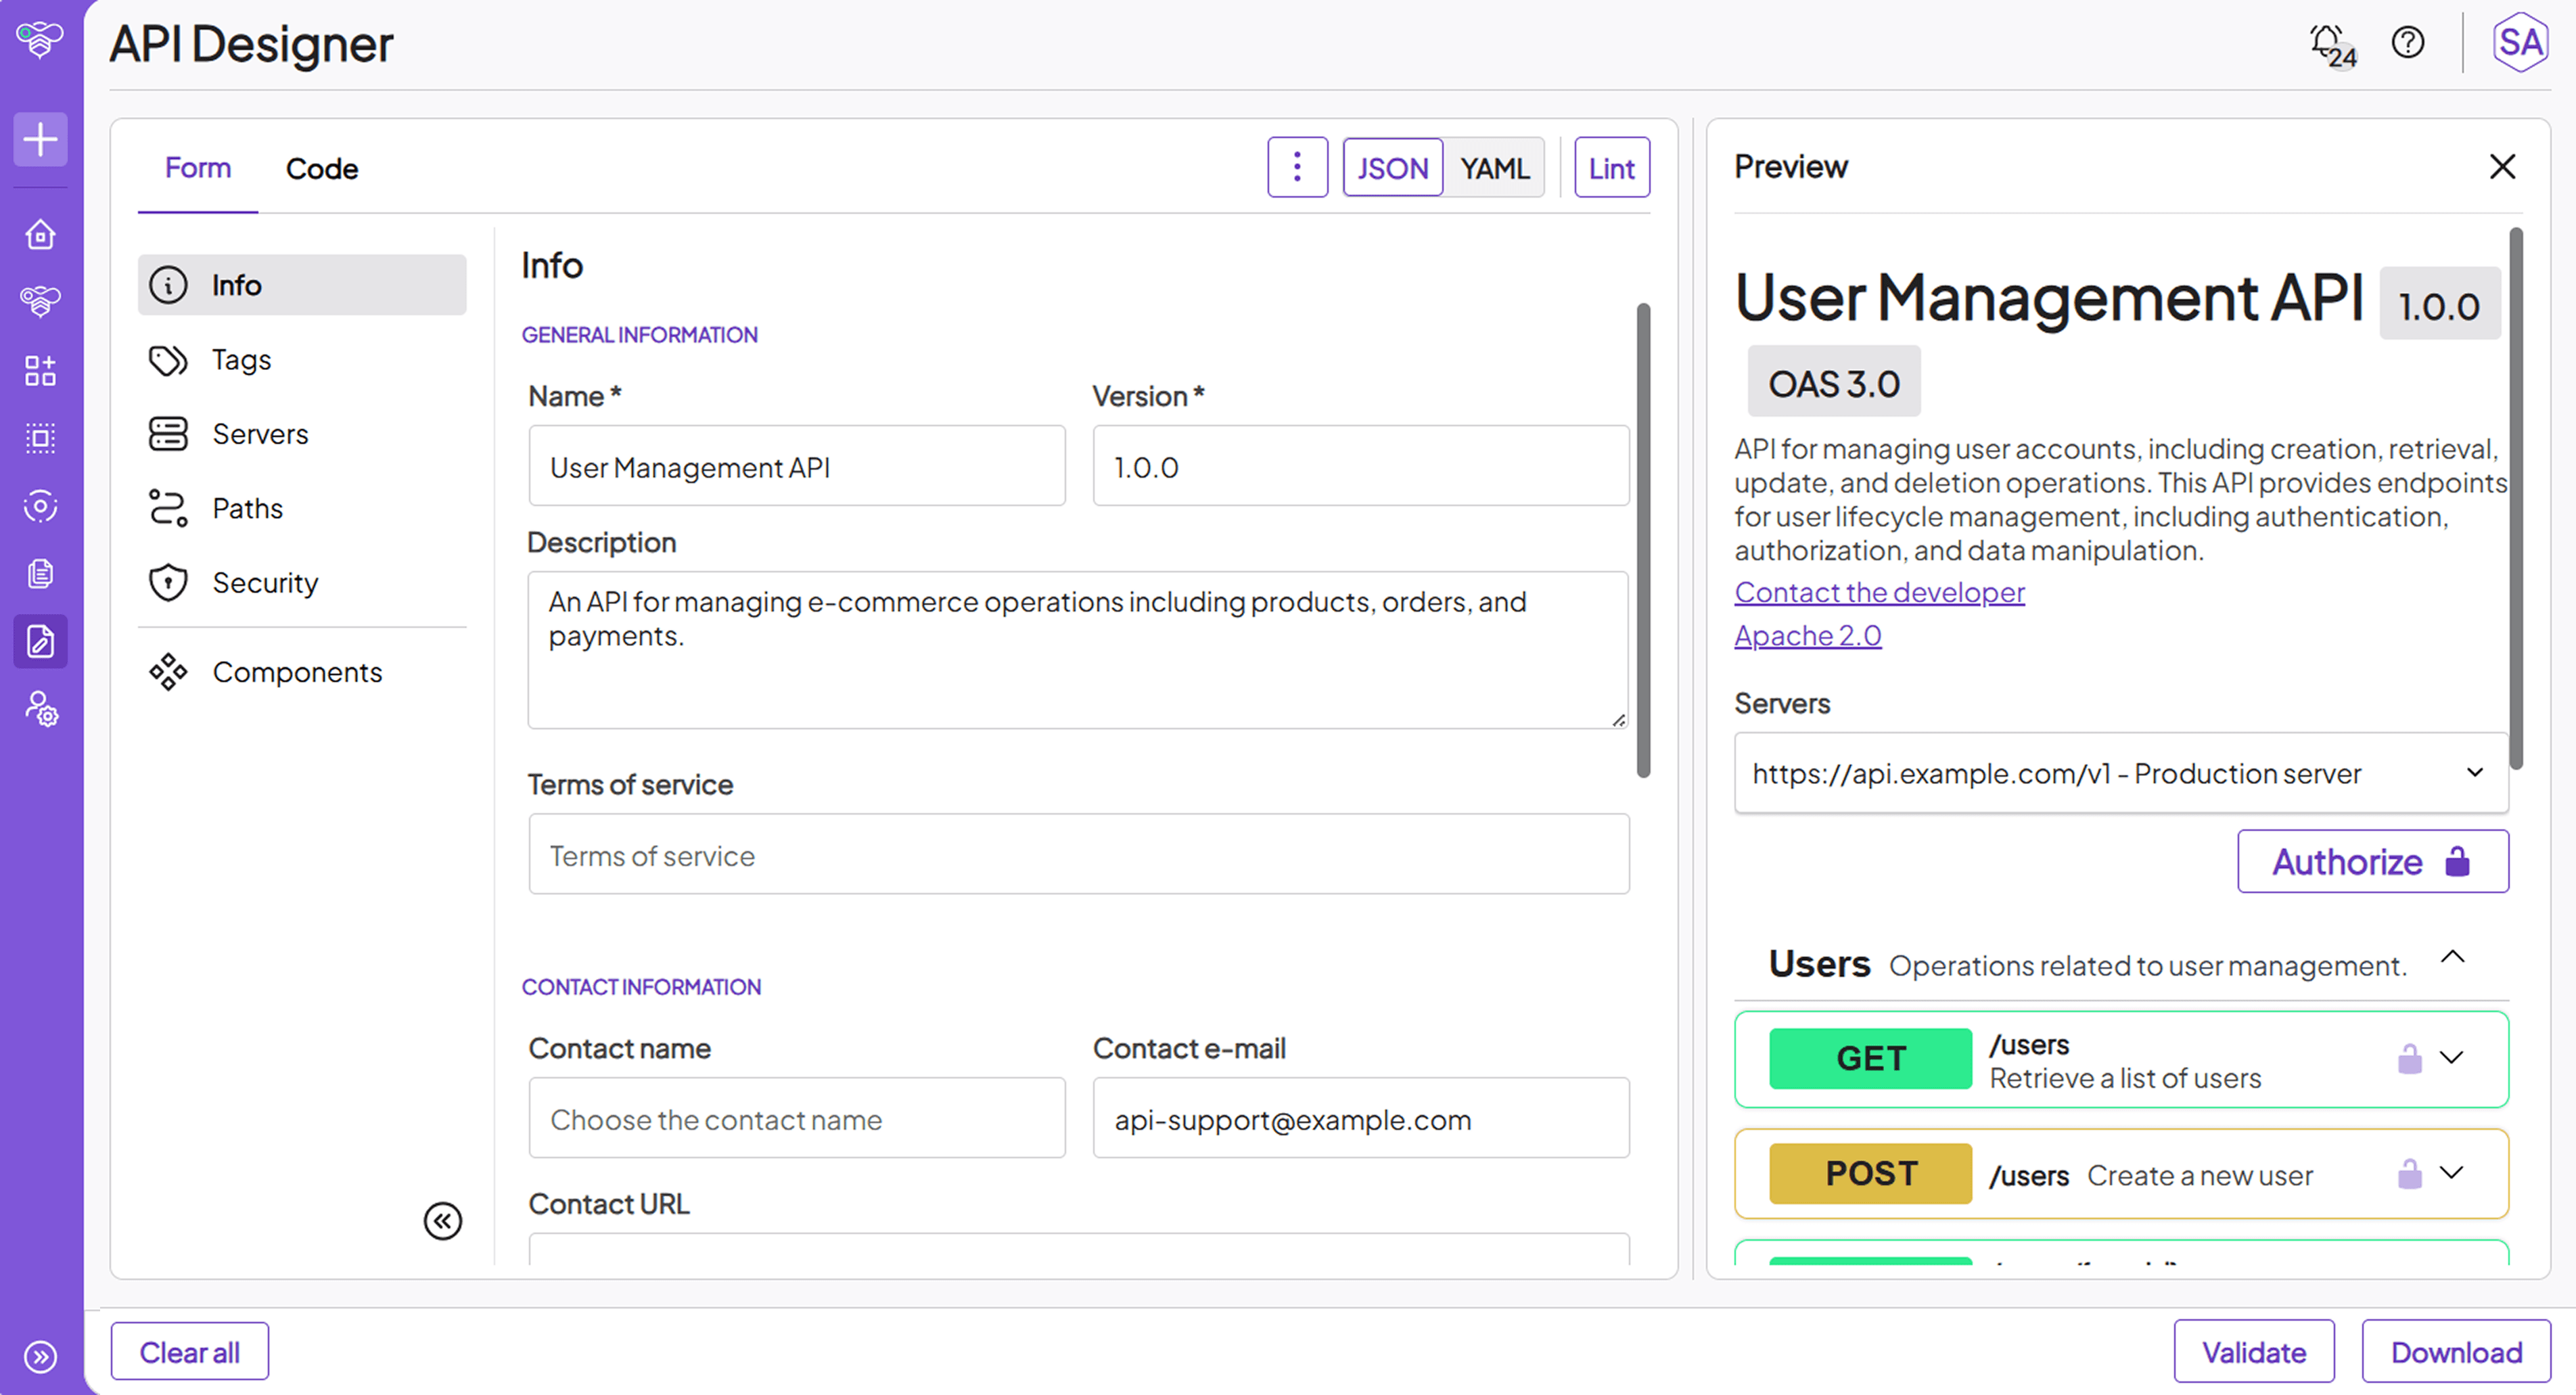
Task: Collapse the Users operations section
Action: 2452,958
